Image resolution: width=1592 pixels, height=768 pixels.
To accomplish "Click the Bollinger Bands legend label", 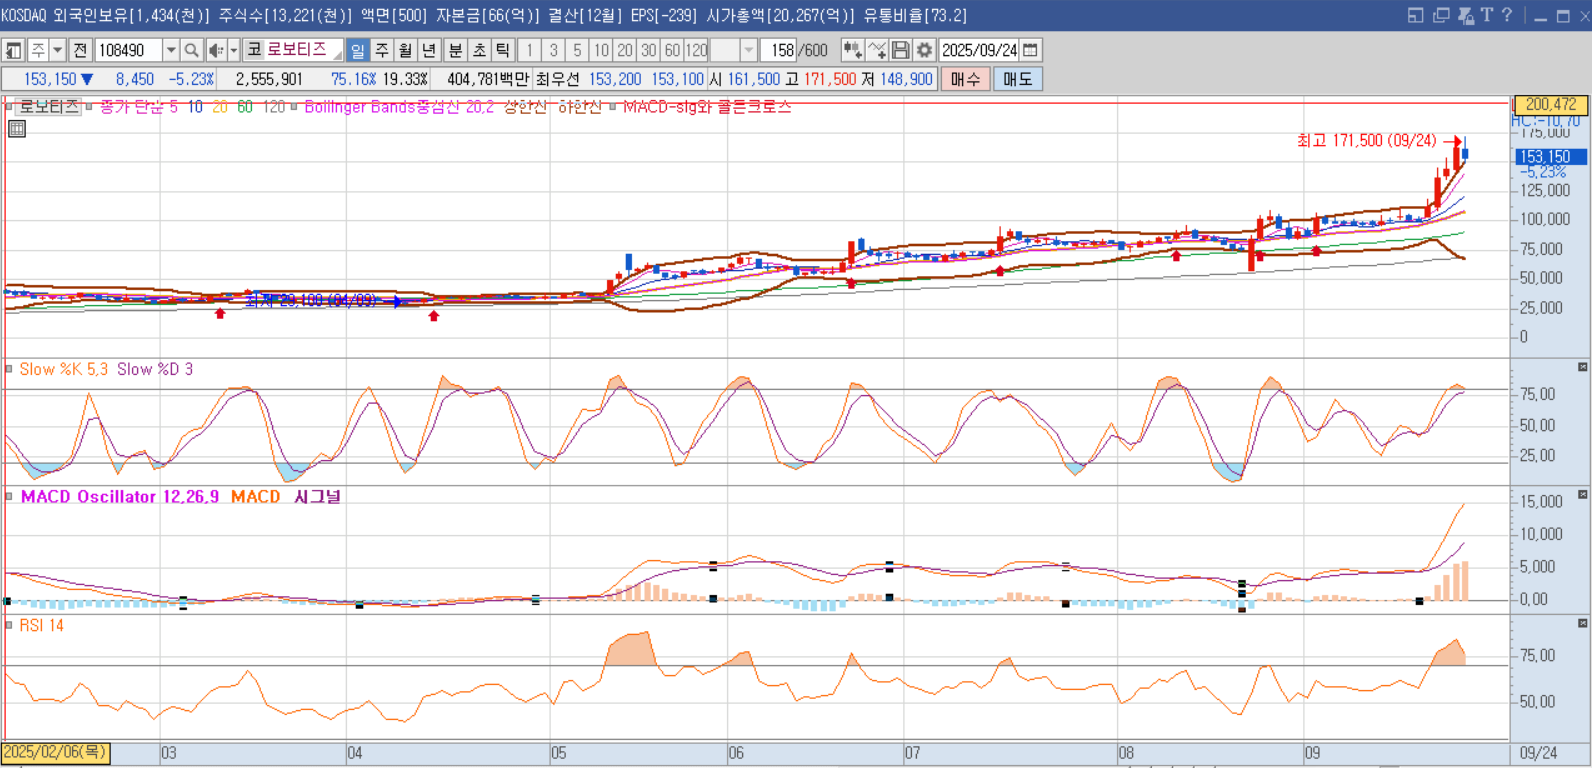I will pos(399,106).
